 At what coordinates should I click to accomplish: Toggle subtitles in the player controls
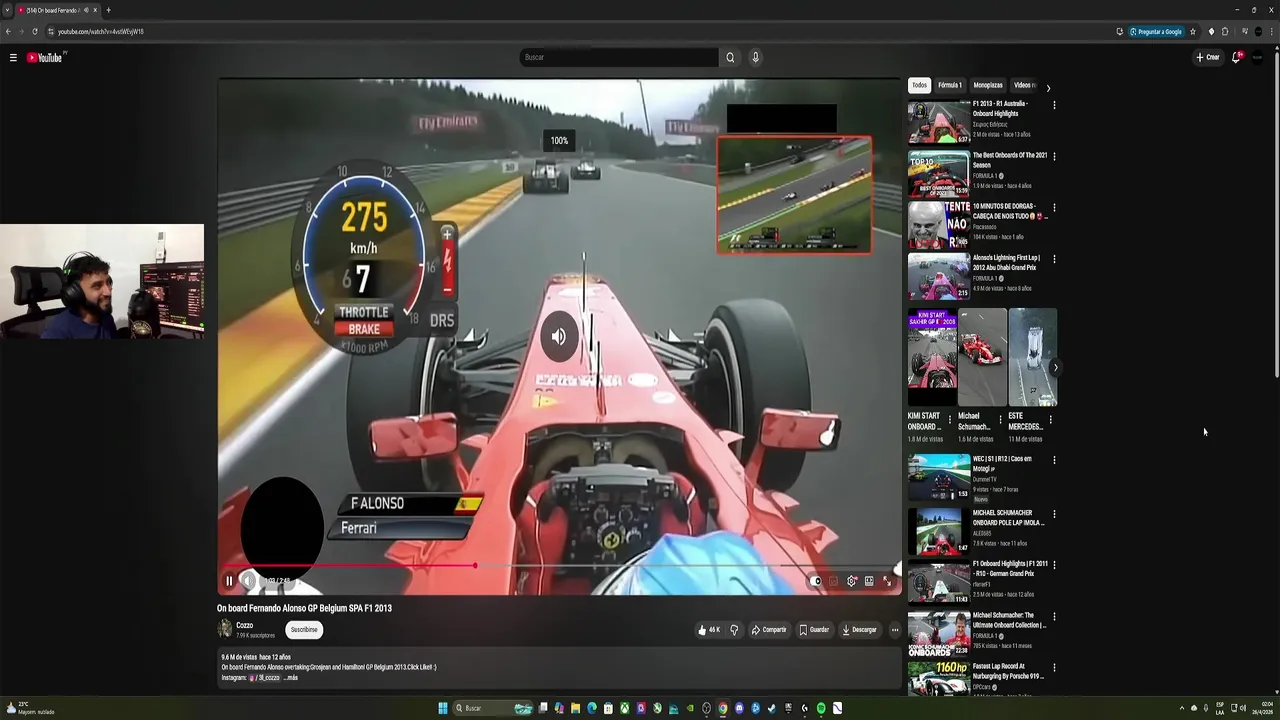[x=834, y=581]
